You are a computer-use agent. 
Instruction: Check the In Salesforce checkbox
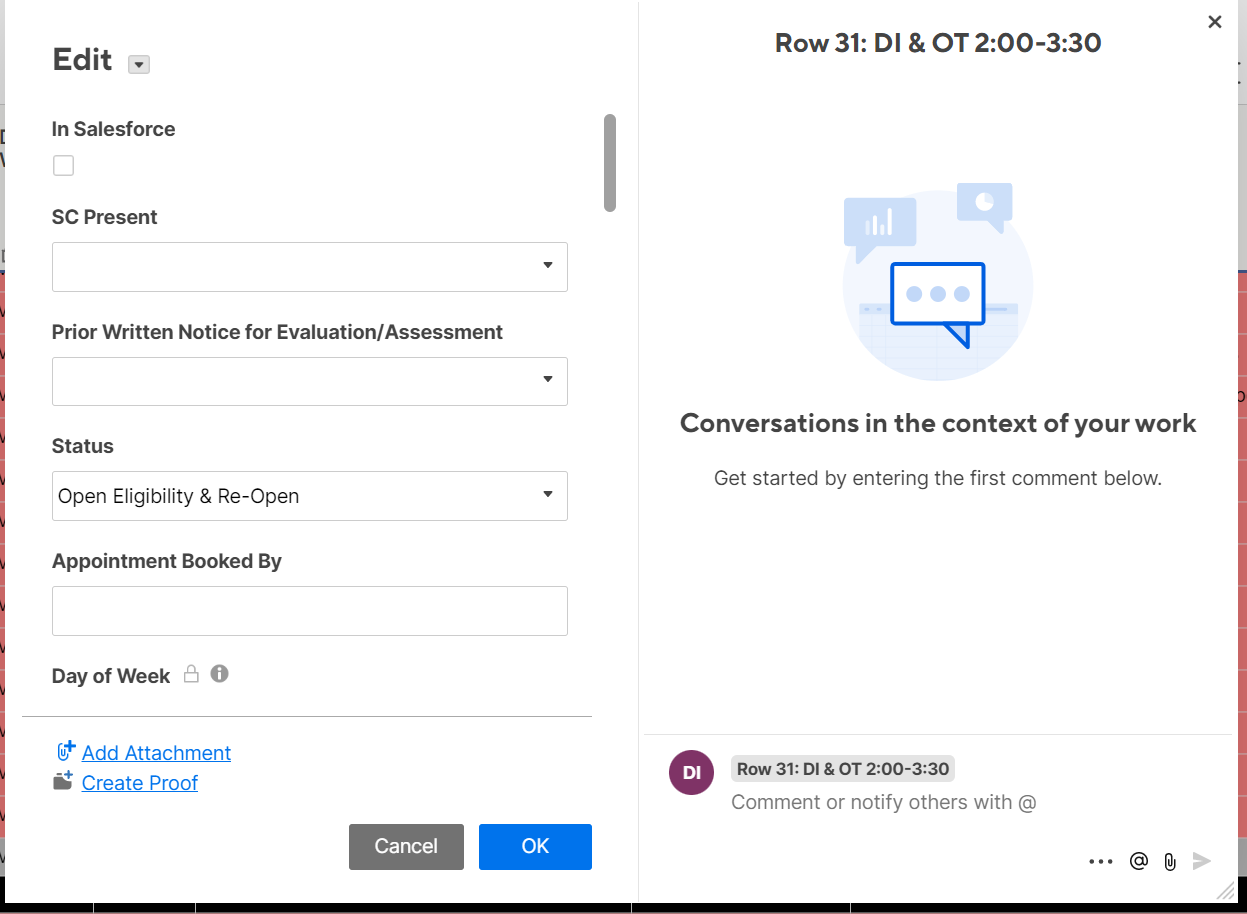[63, 165]
